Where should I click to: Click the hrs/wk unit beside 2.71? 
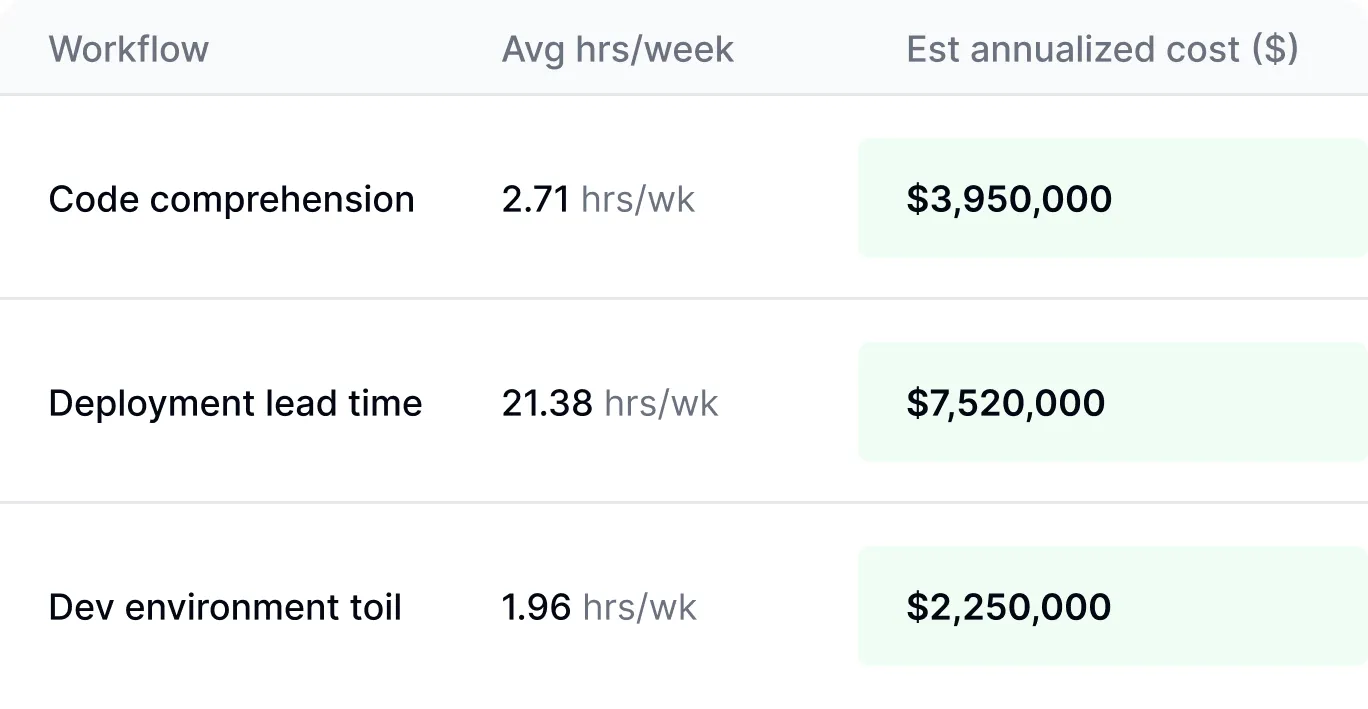638,199
